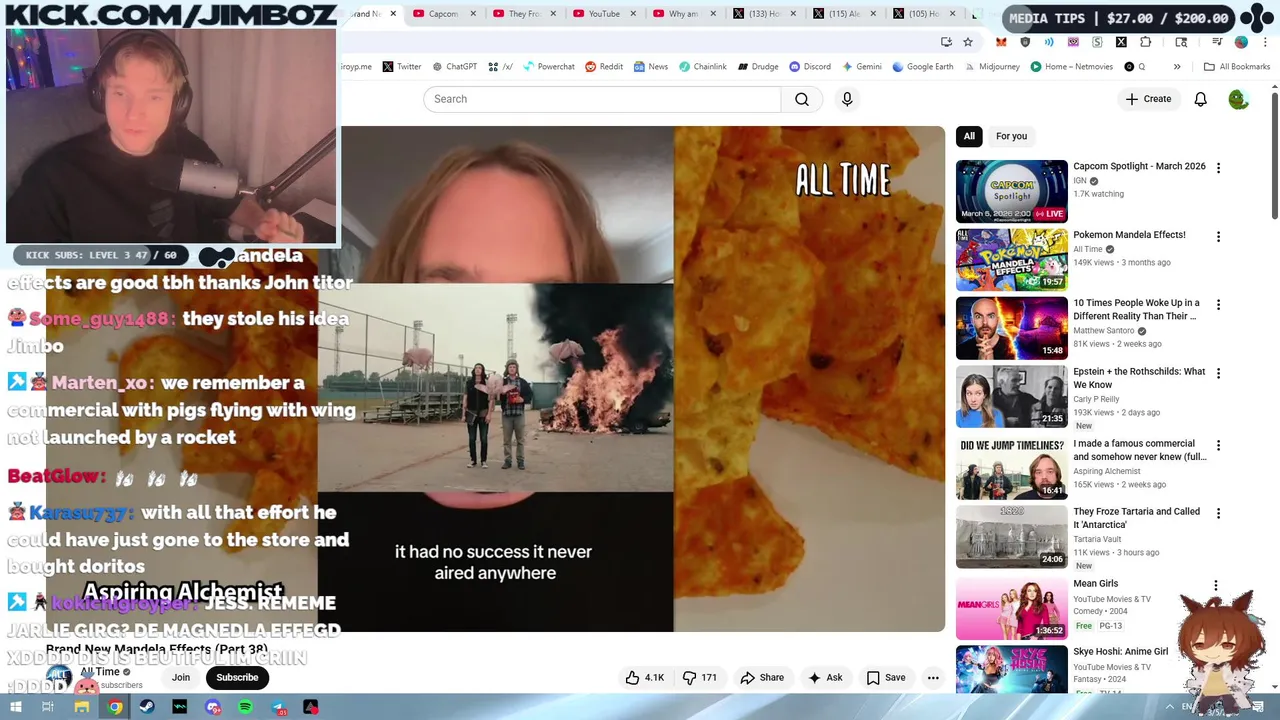
Task: Click the Ask button
Action: (825, 677)
